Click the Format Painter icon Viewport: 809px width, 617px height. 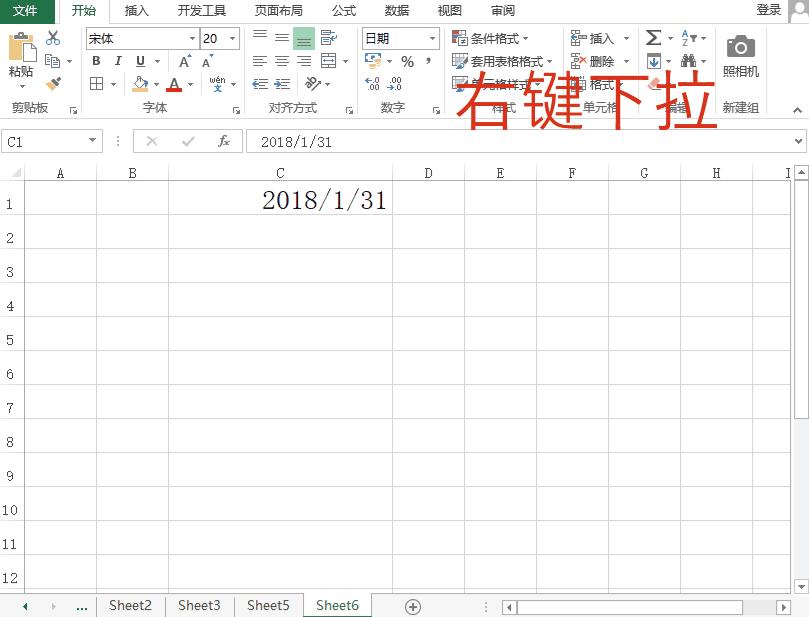53,82
